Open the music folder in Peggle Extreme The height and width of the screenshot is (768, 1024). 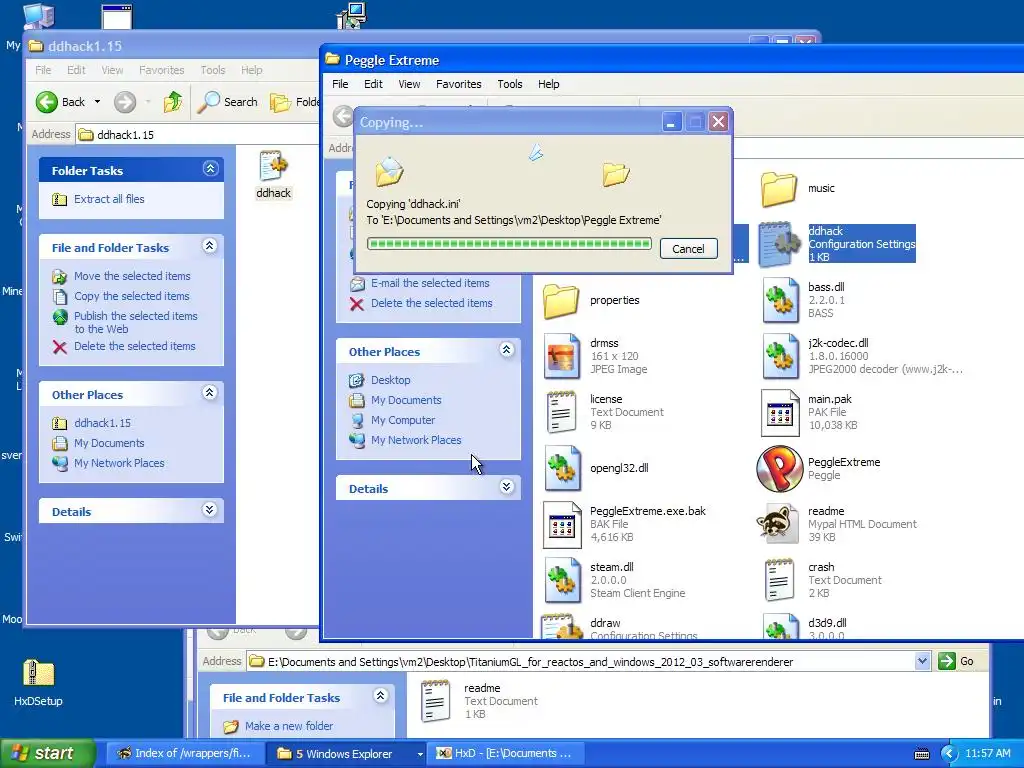pyautogui.click(x=778, y=189)
